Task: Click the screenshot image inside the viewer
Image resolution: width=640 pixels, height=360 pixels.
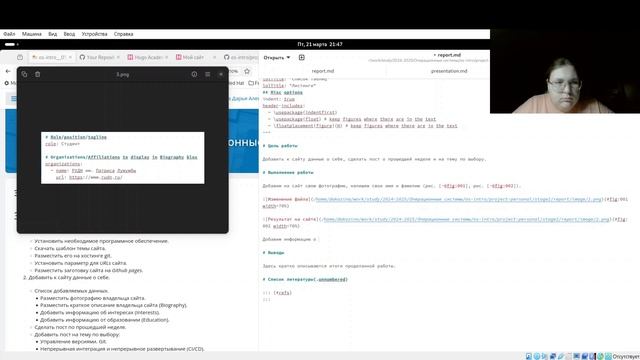Action: [122, 158]
